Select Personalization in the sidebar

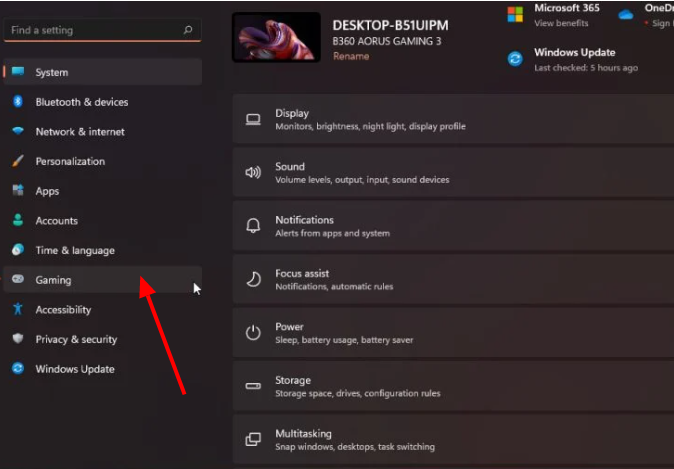pyautogui.click(x=103, y=161)
